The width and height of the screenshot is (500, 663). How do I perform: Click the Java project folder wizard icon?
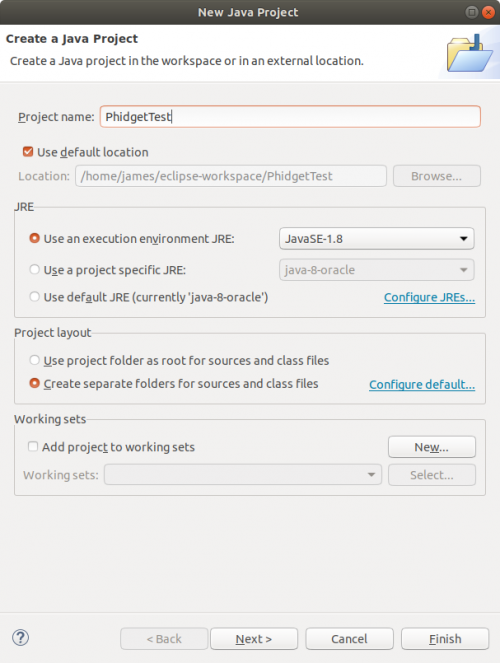click(x=470, y=53)
